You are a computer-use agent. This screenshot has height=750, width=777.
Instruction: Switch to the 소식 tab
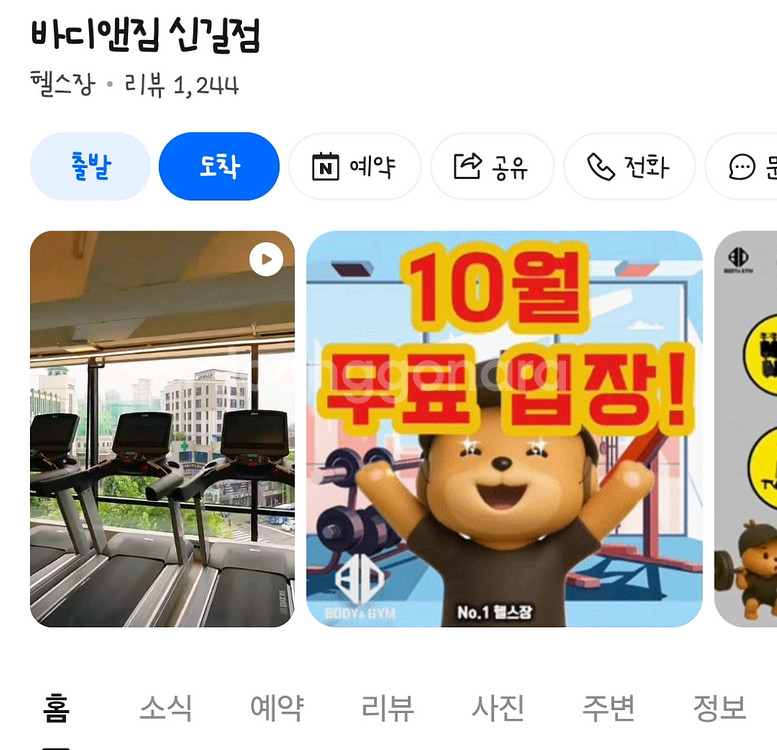click(166, 708)
